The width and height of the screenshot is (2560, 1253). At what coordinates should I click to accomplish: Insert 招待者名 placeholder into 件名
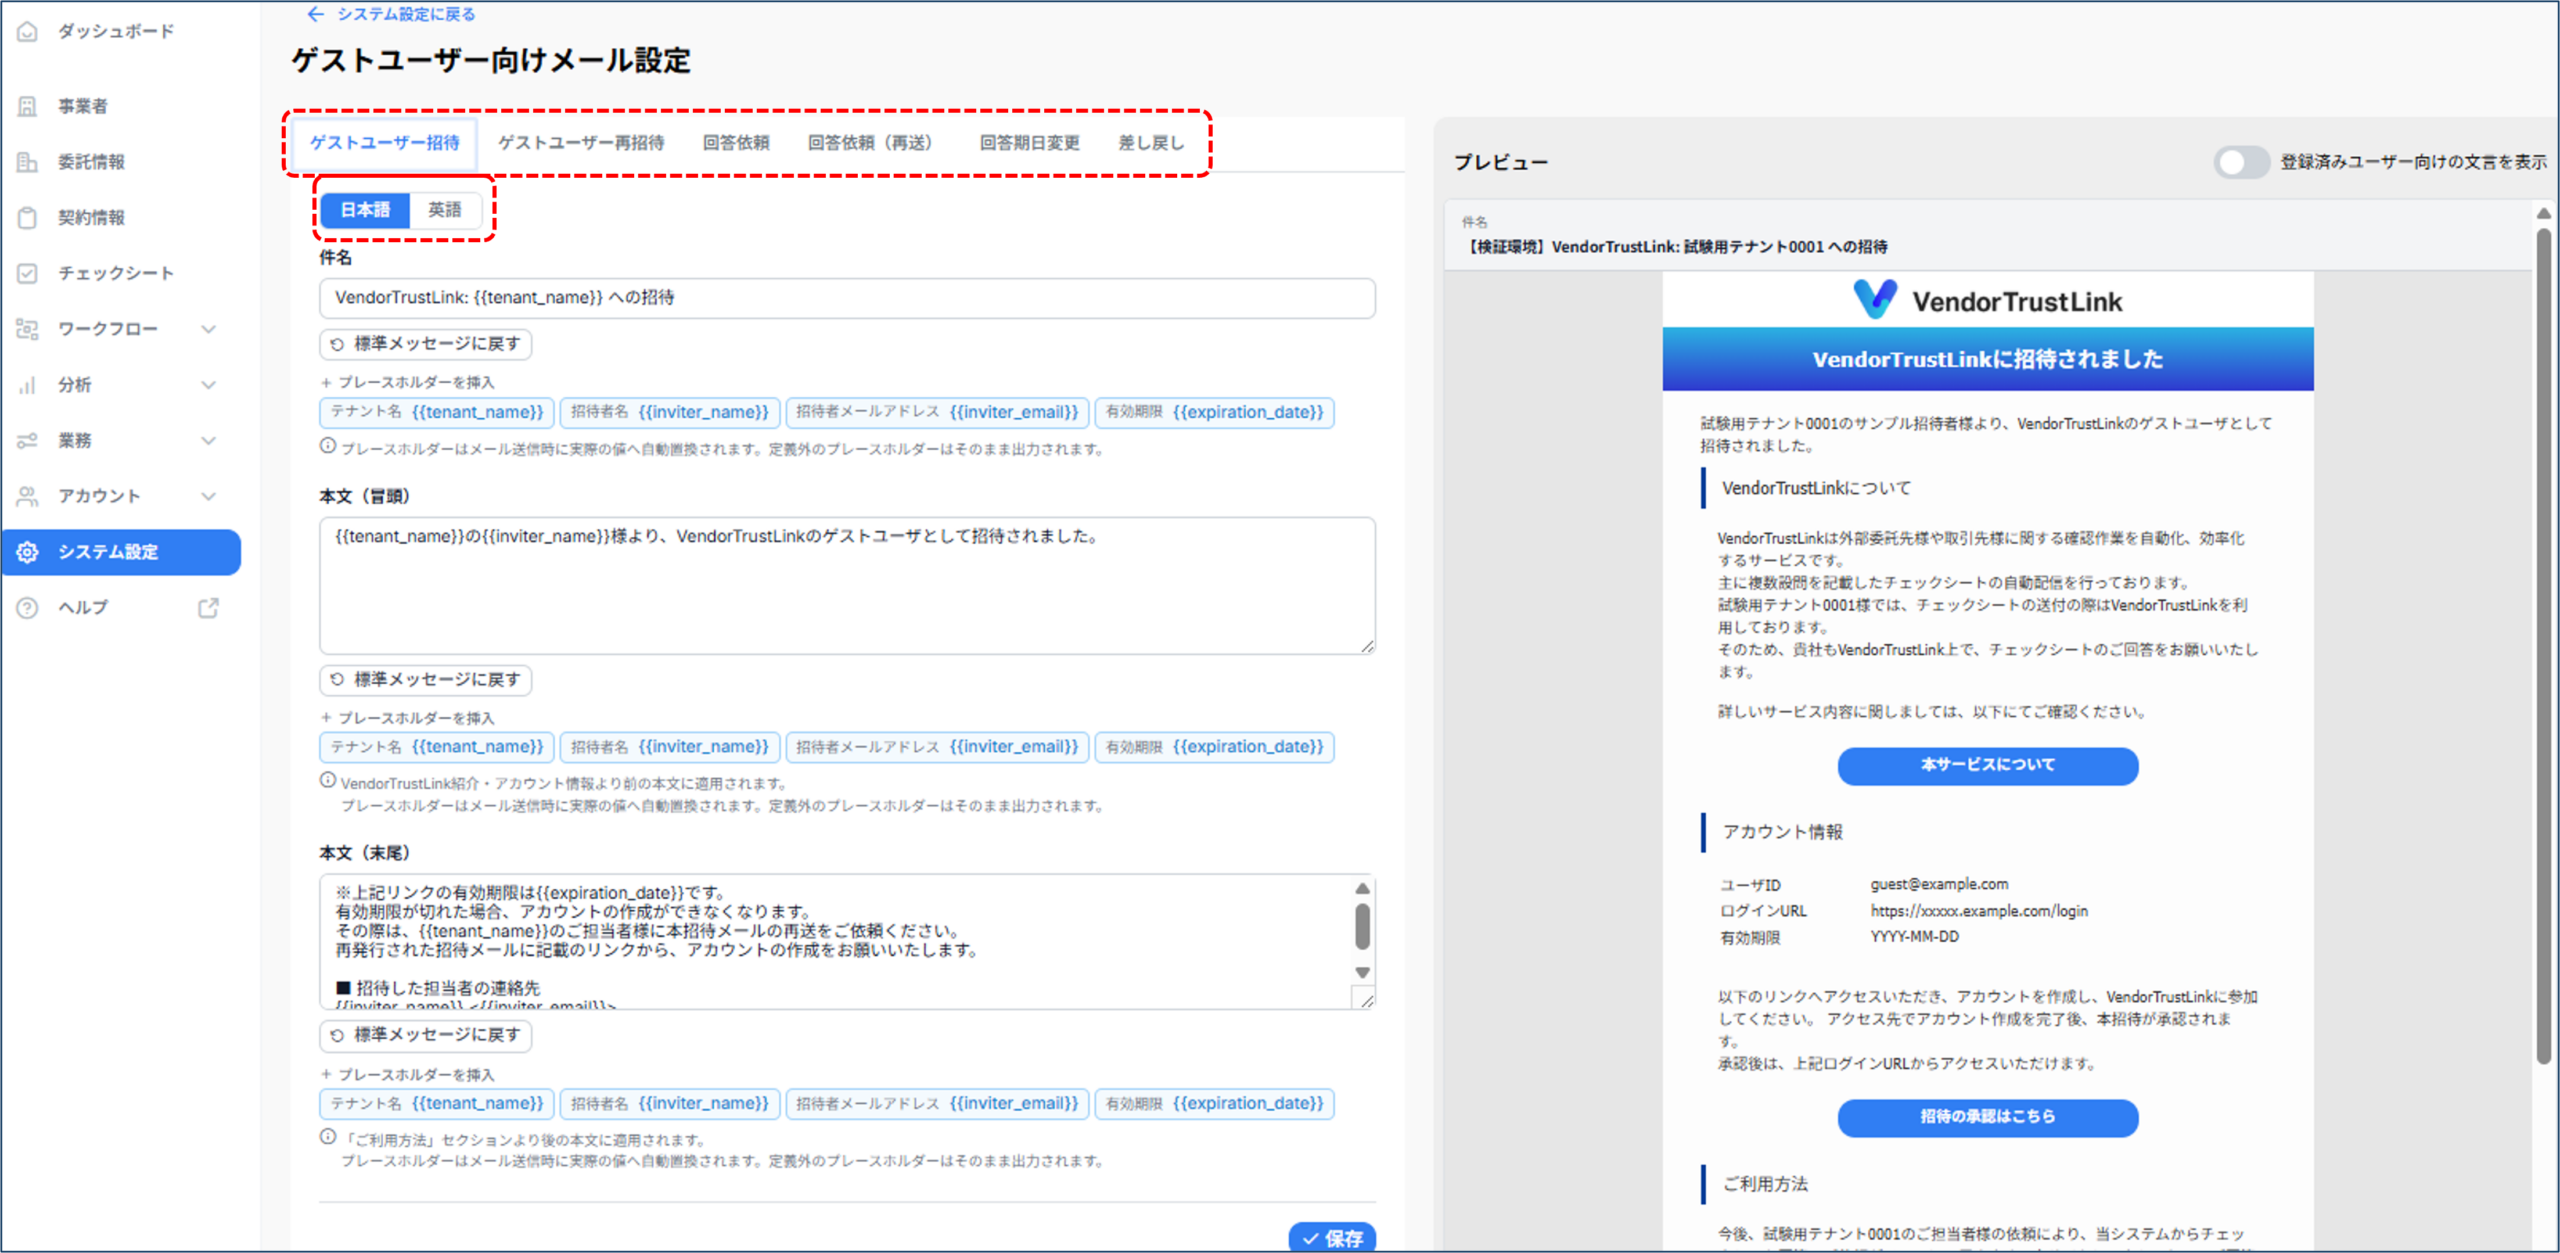tap(670, 412)
